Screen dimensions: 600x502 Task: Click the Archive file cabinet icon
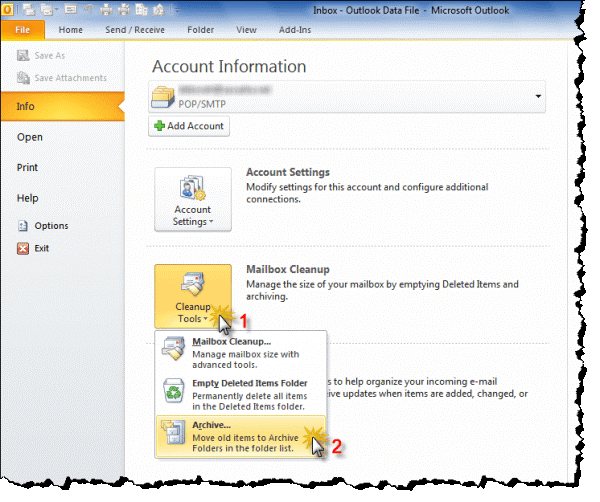173,432
